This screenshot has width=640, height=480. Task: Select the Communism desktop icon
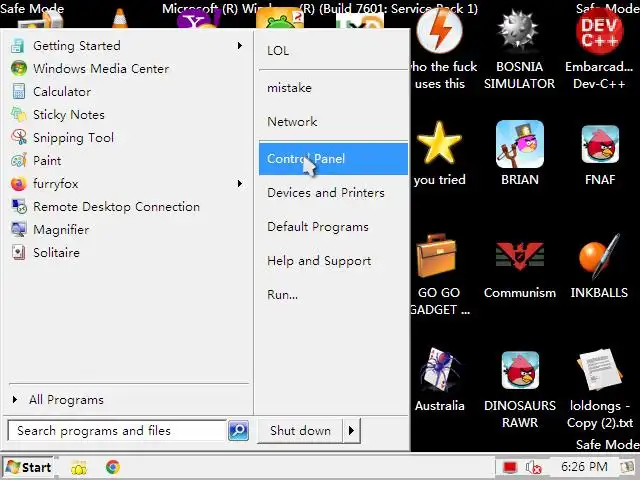pos(520,256)
